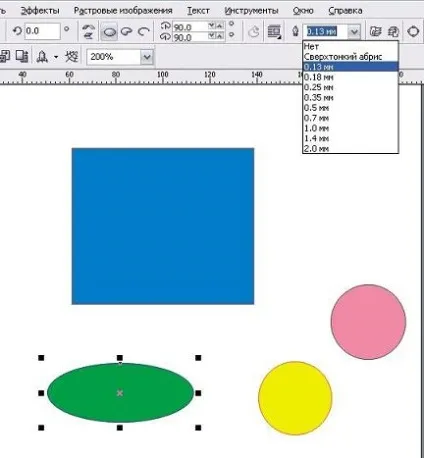The height and width of the screenshot is (458, 424).
Task: Choose Сверхтонкий абрис outline option
Action: (x=350, y=57)
